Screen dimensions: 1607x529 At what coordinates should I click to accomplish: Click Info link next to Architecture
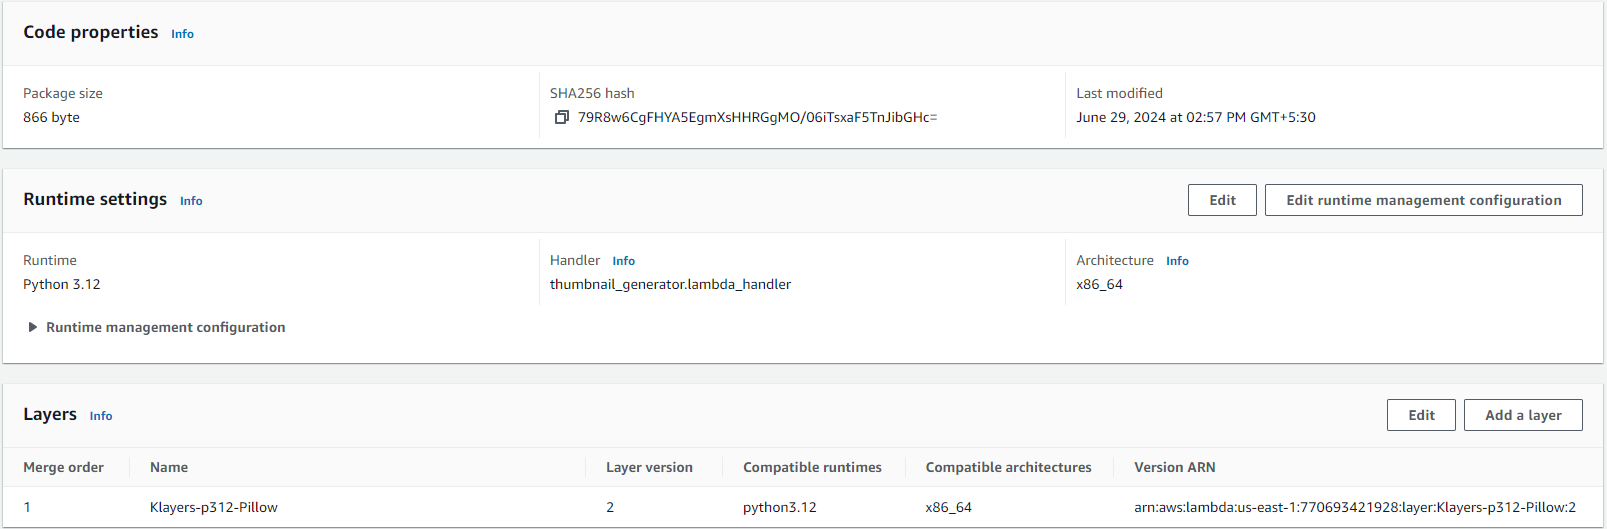coord(1177,261)
